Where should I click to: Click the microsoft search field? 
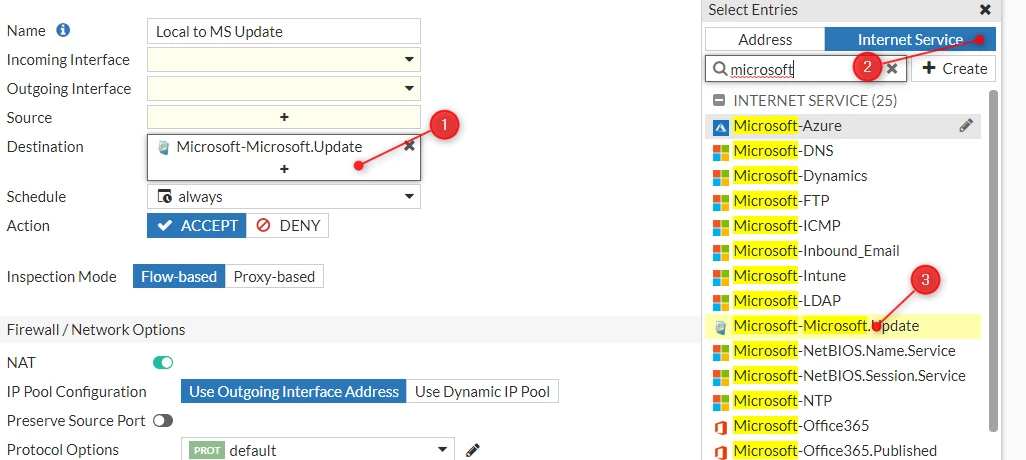tap(806, 69)
